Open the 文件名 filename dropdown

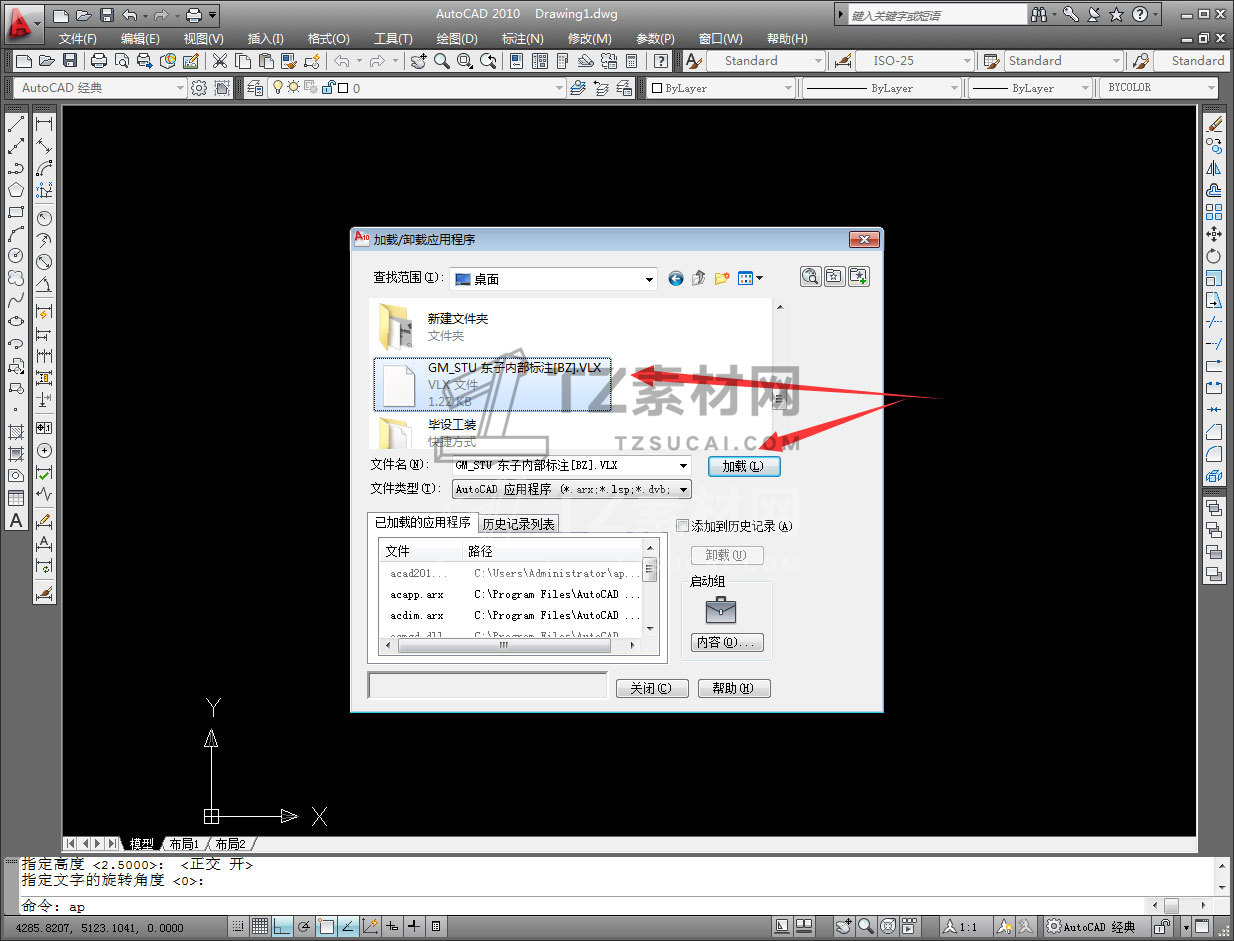point(683,466)
